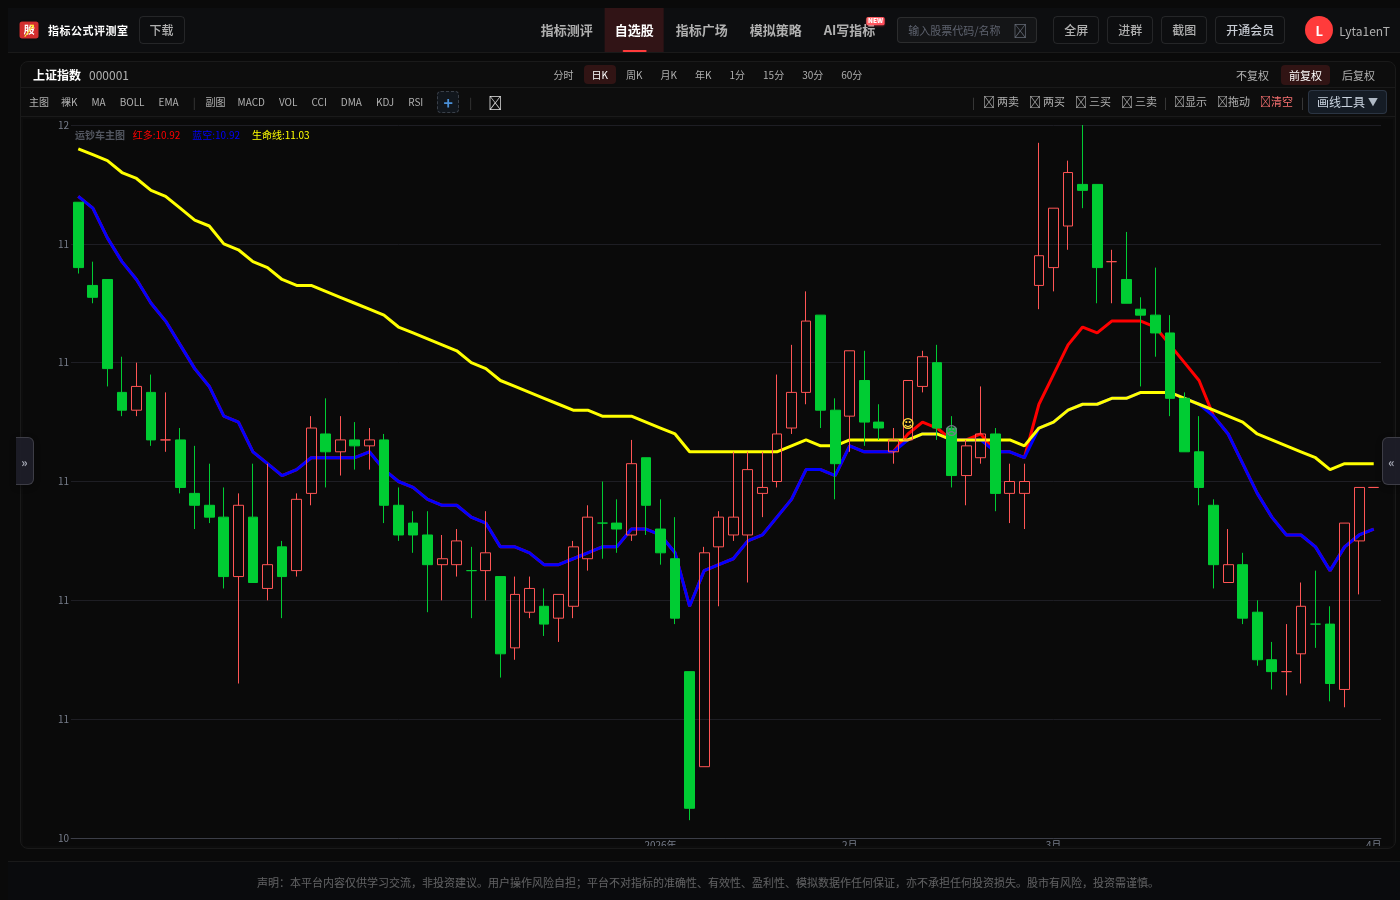Select the 年K yearly period
The width and height of the screenshot is (1400, 900).
(x=704, y=75)
